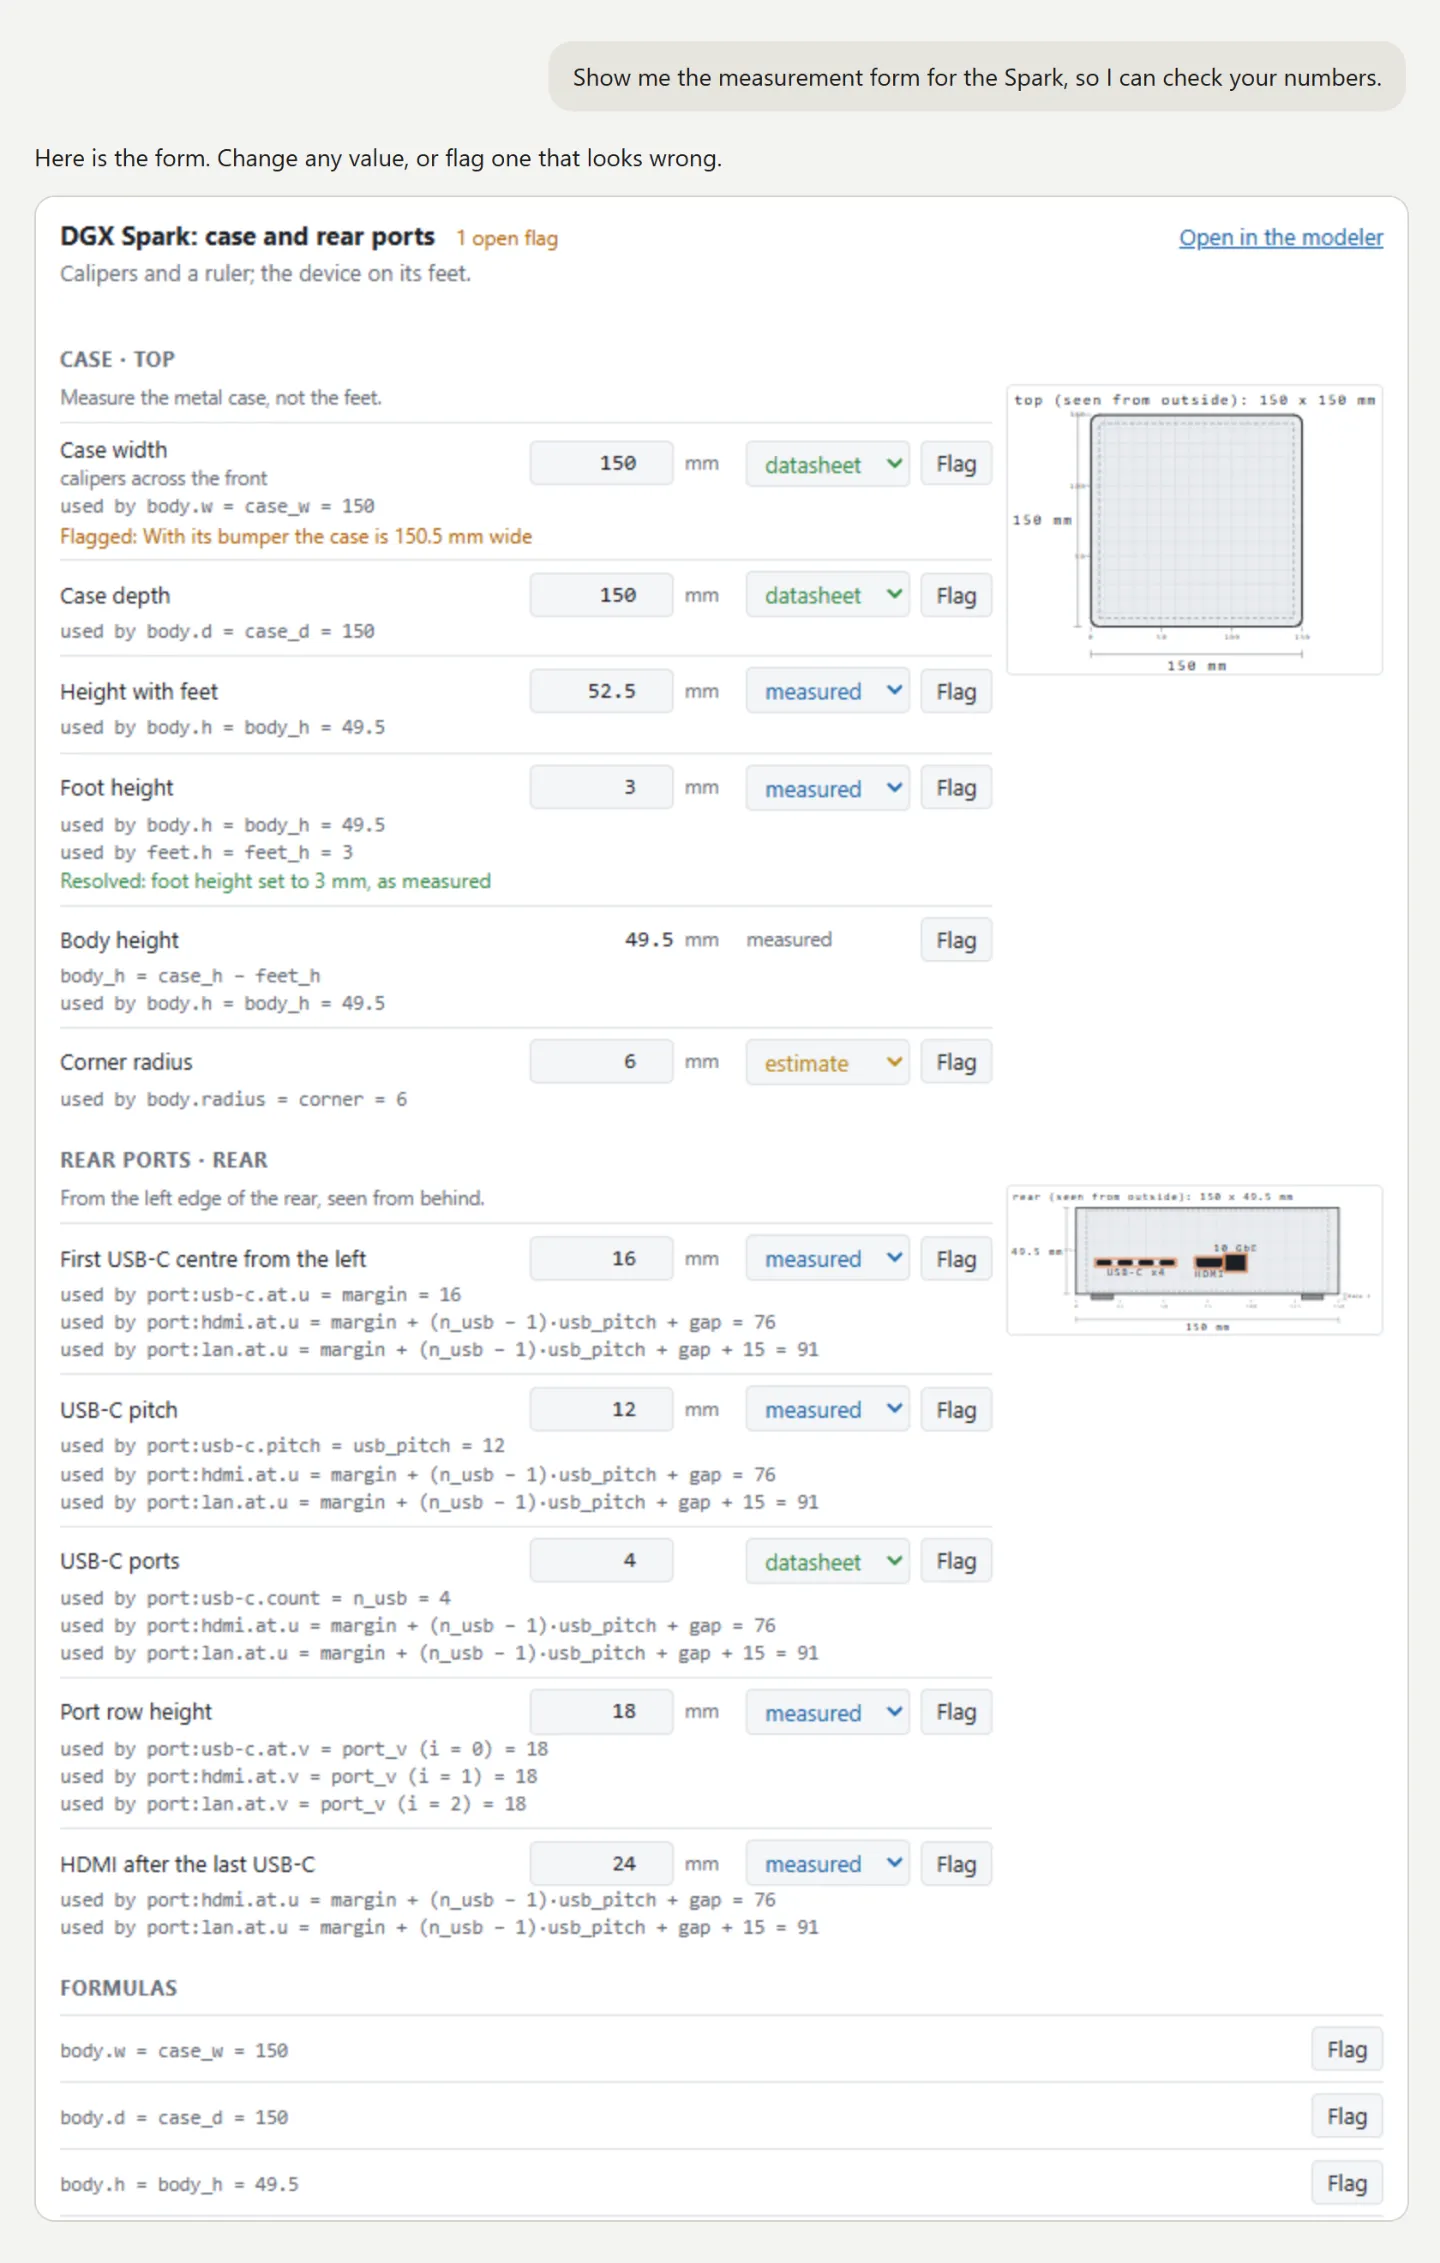The width and height of the screenshot is (1440, 2263).
Task: Open the Port row height source dropdown
Action: (x=827, y=1712)
